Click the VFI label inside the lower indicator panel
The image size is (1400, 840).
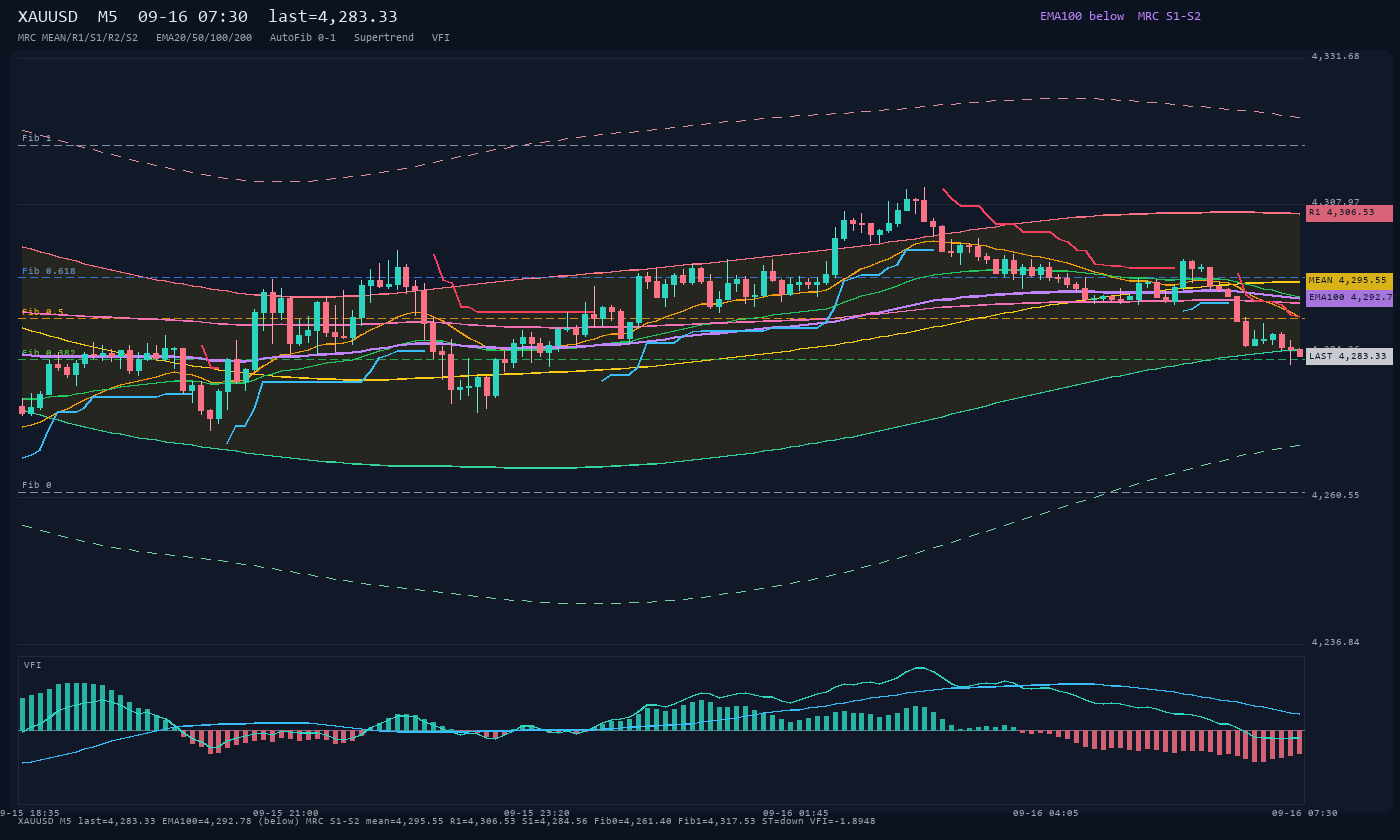33,665
